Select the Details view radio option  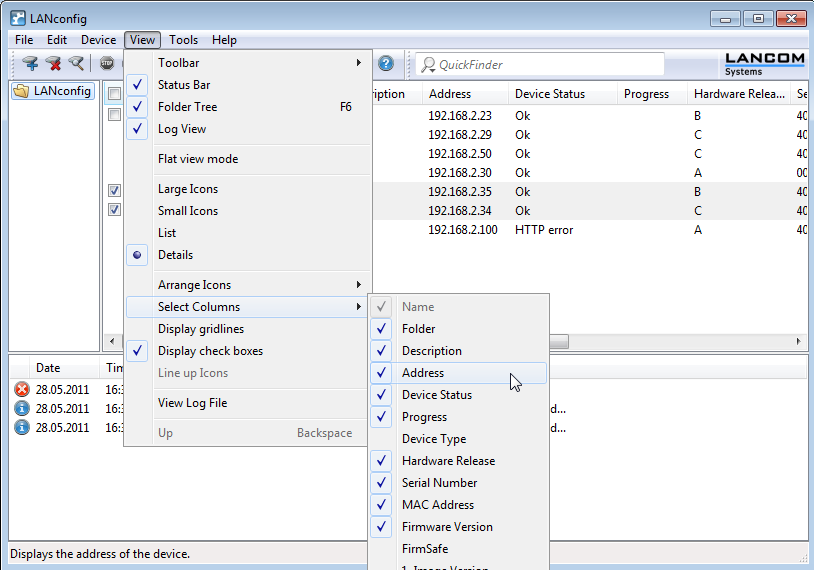(x=175, y=255)
